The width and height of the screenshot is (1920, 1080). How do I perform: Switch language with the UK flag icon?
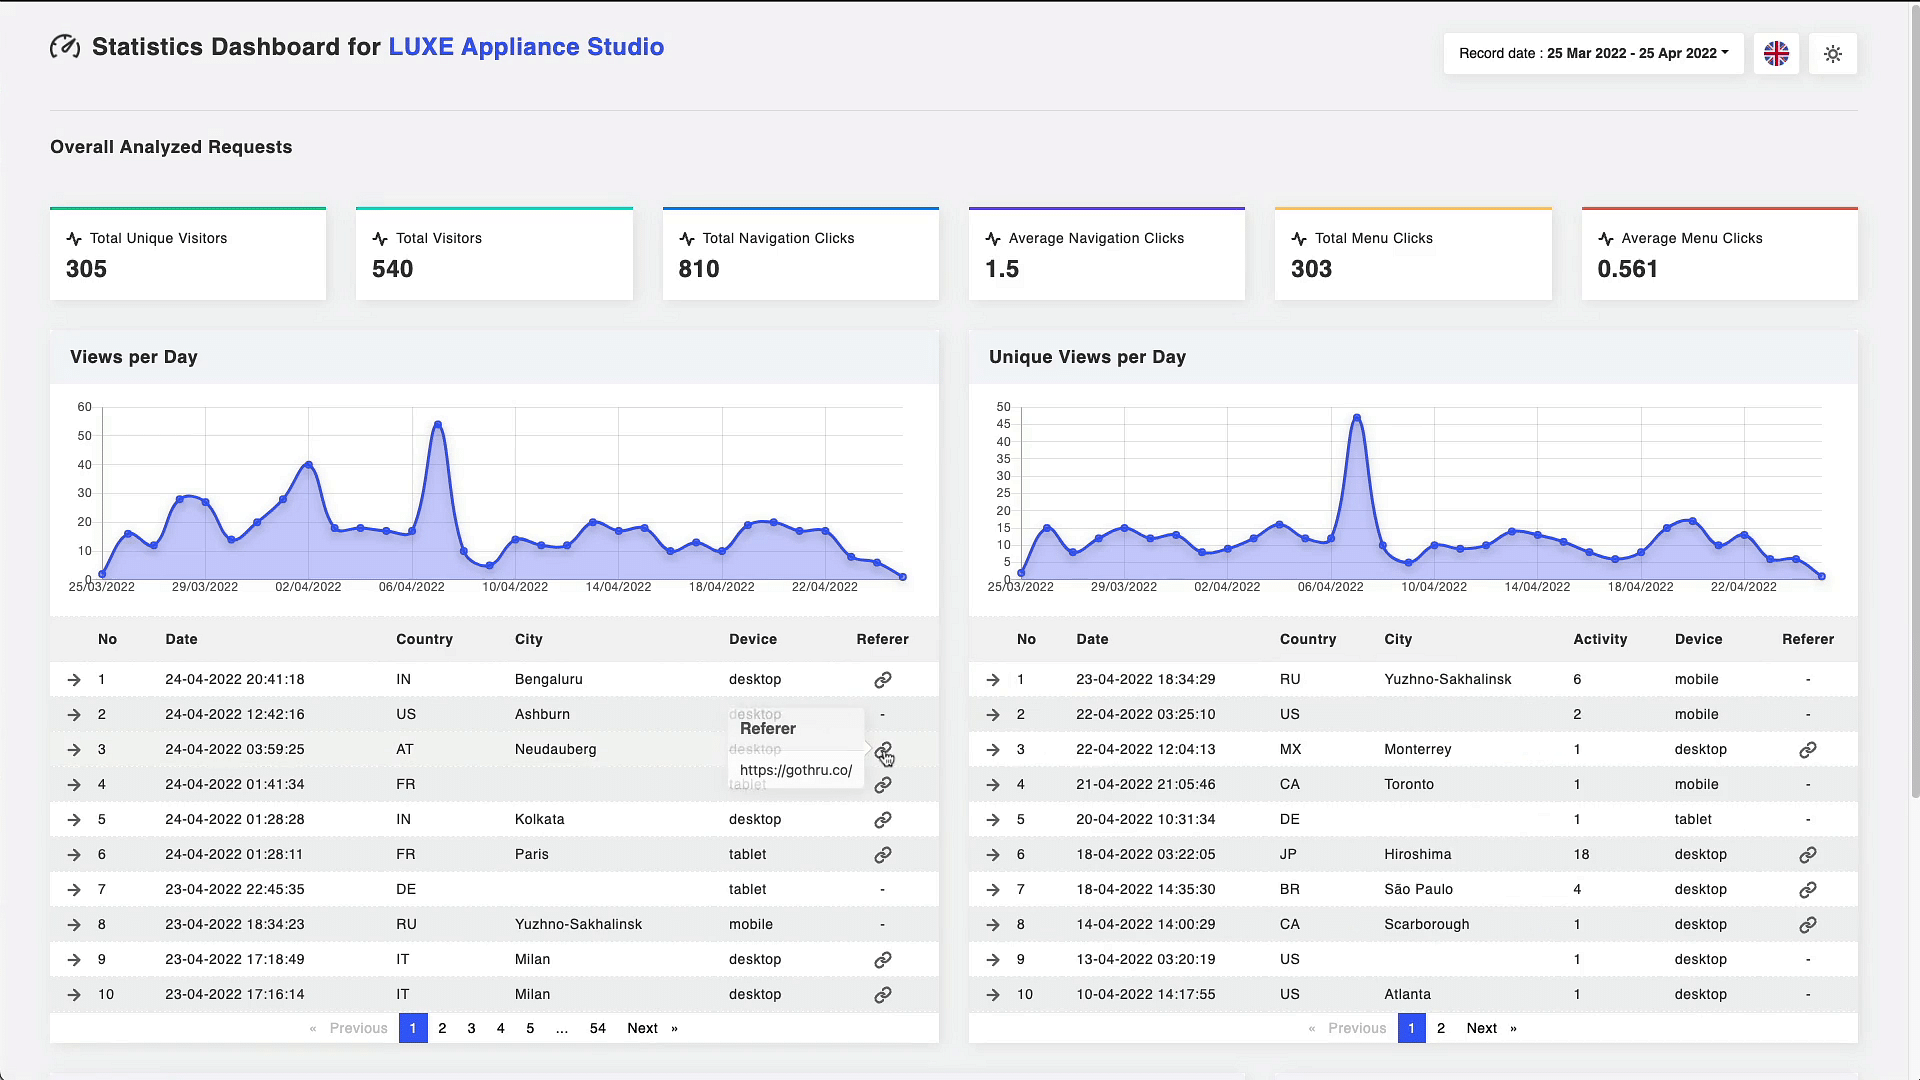pyautogui.click(x=1776, y=54)
